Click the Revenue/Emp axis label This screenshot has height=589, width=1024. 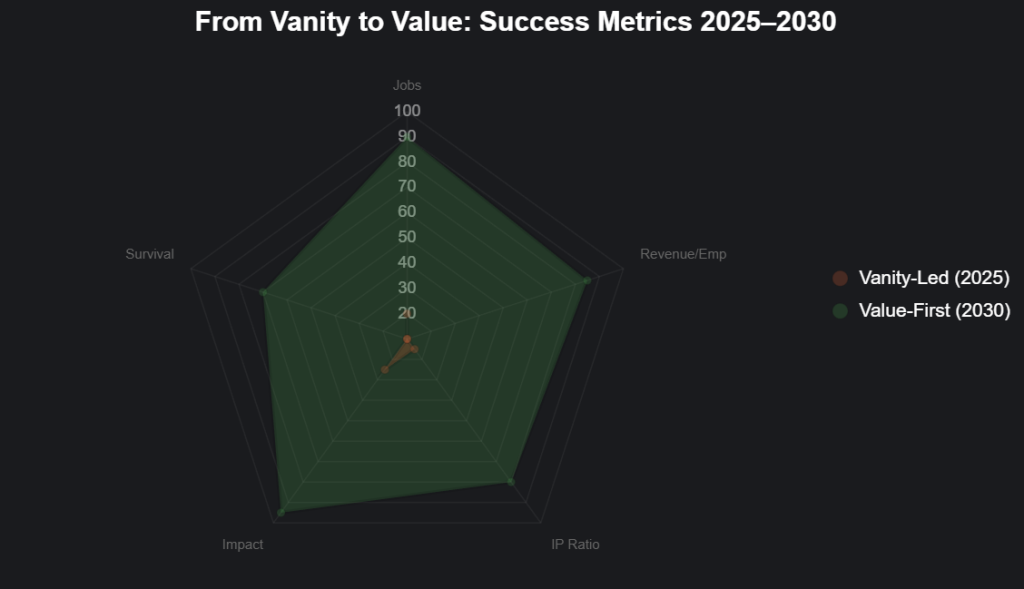[x=683, y=254]
